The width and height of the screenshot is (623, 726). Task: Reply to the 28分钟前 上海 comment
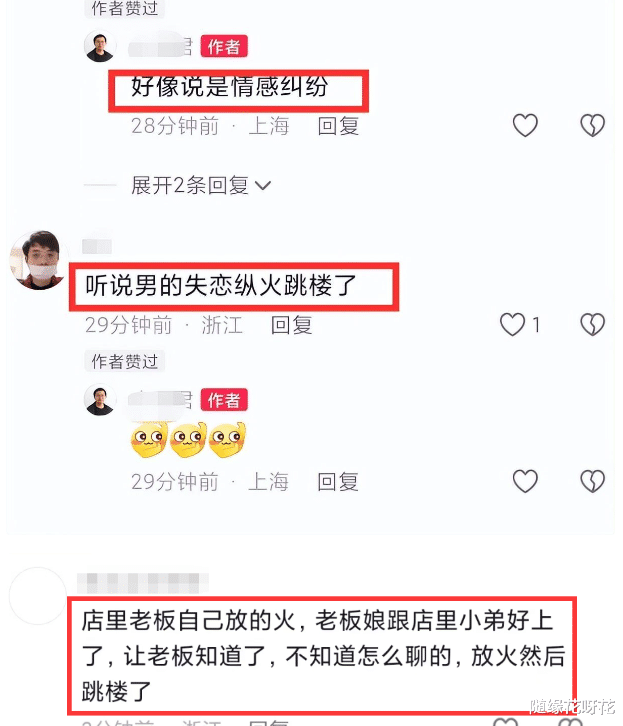pyautogui.click(x=338, y=126)
